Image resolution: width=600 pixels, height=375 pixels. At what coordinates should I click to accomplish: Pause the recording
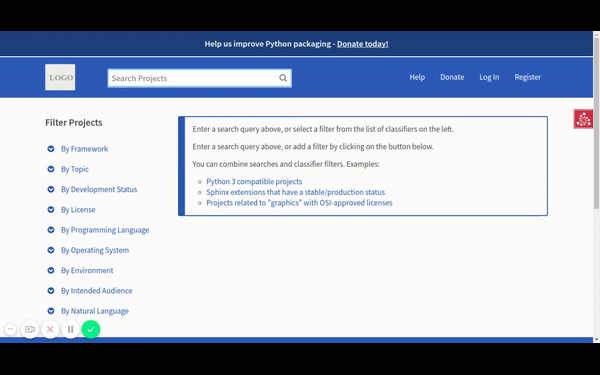tap(70, 329)
